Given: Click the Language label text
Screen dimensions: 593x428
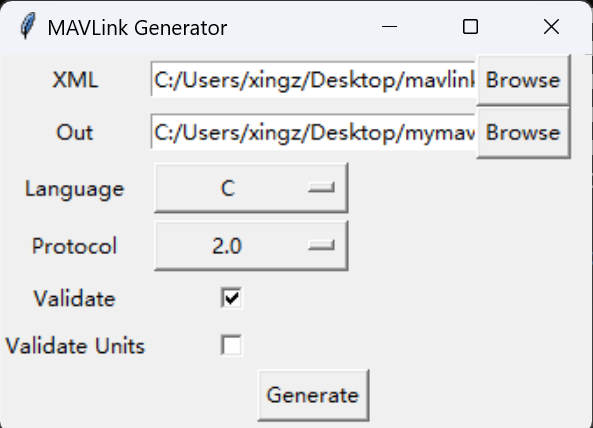Looking at the screenshot, I should coord(75,189).
